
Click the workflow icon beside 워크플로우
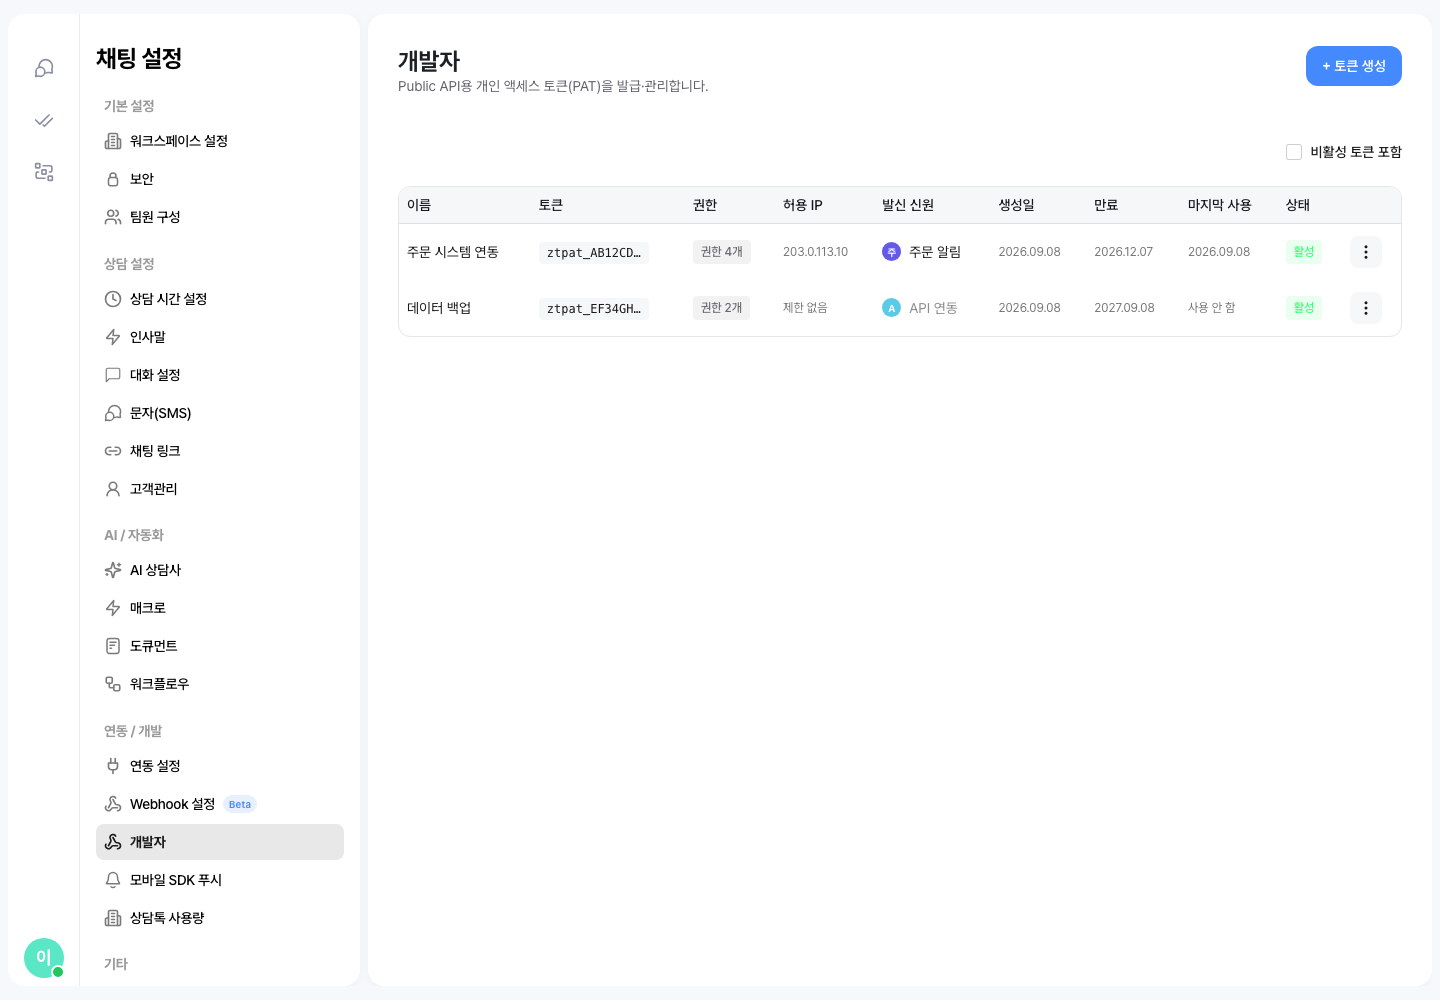pos(113,684)
